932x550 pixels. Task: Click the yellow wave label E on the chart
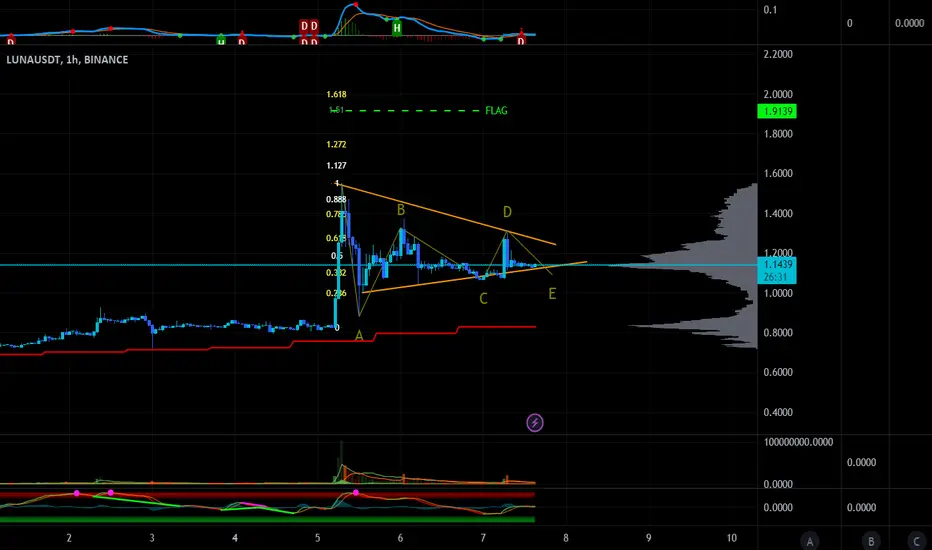552,294
